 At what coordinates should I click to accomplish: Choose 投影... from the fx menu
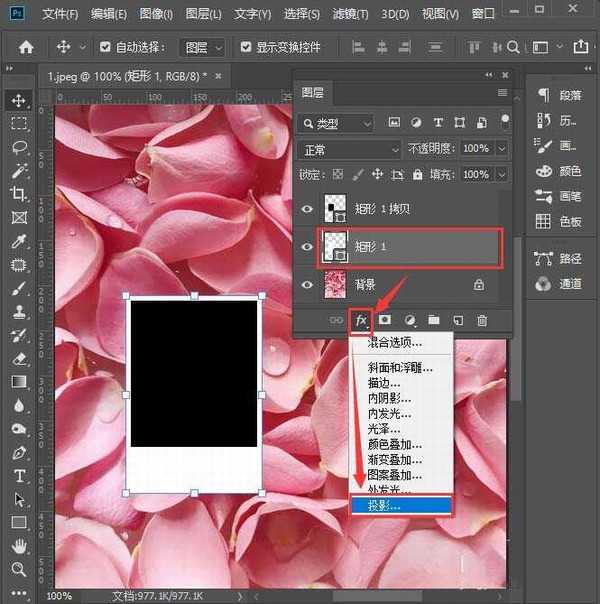tap(400, 506)
